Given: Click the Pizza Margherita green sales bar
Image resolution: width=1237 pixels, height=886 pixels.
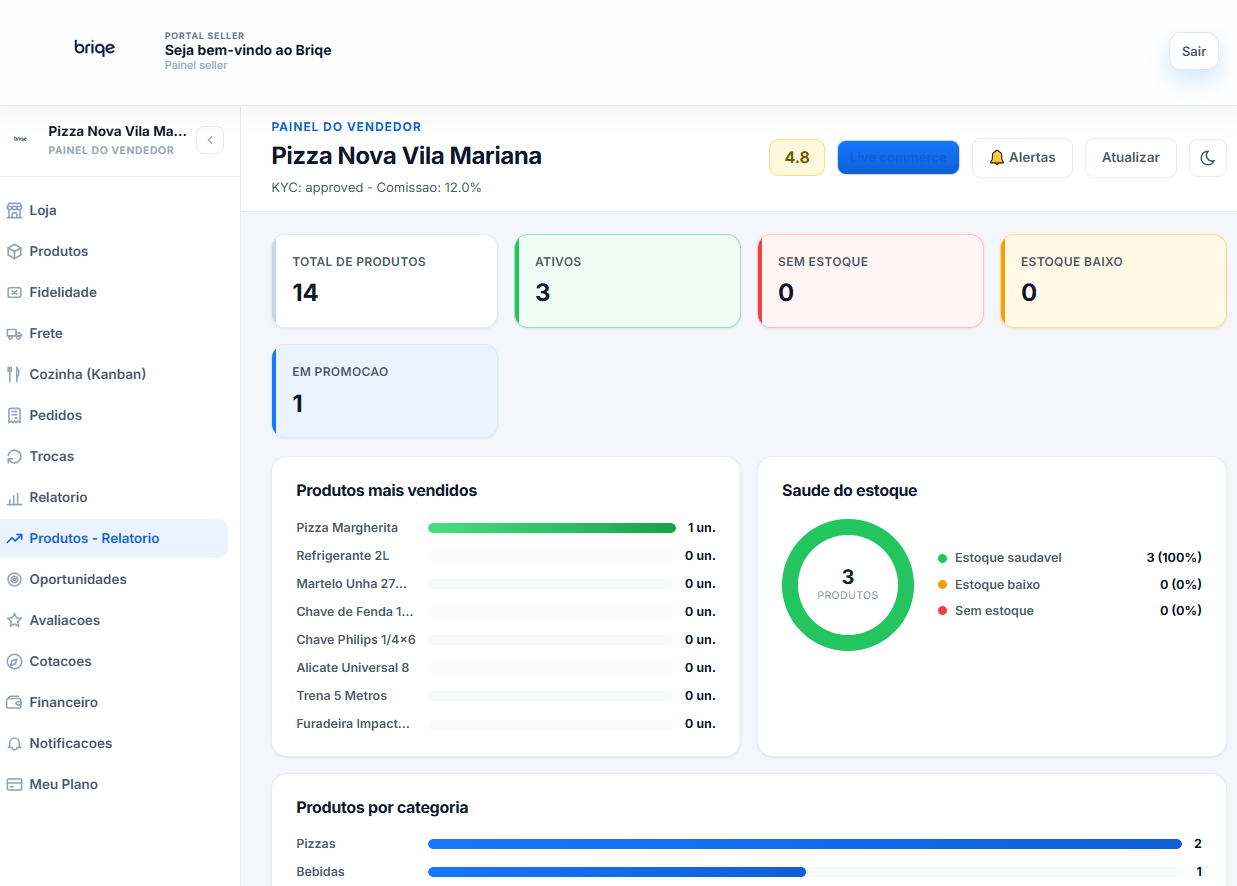Looking at the screenshot, I should tap(552, 528).
